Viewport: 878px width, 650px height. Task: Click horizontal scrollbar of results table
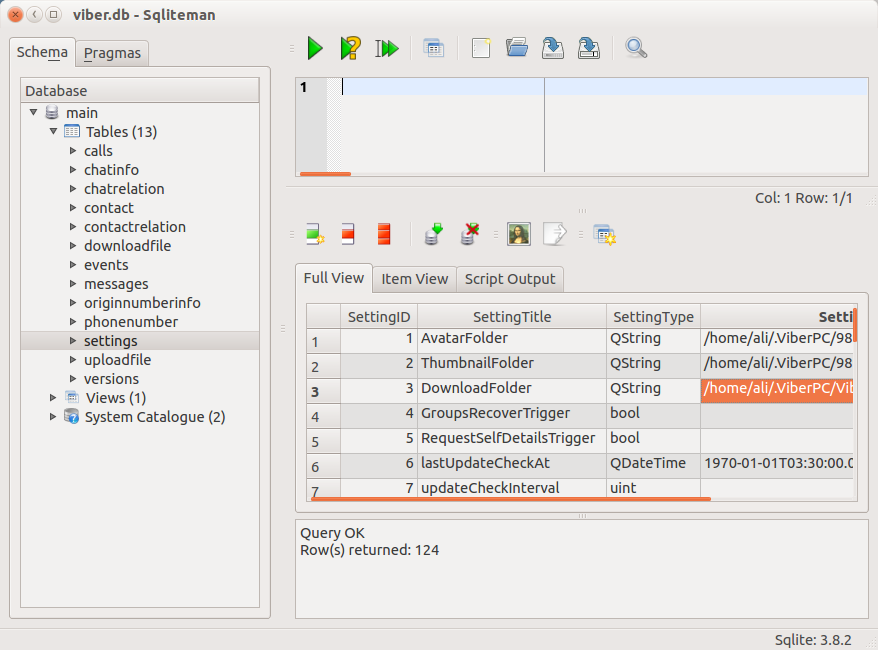(511, 498)
